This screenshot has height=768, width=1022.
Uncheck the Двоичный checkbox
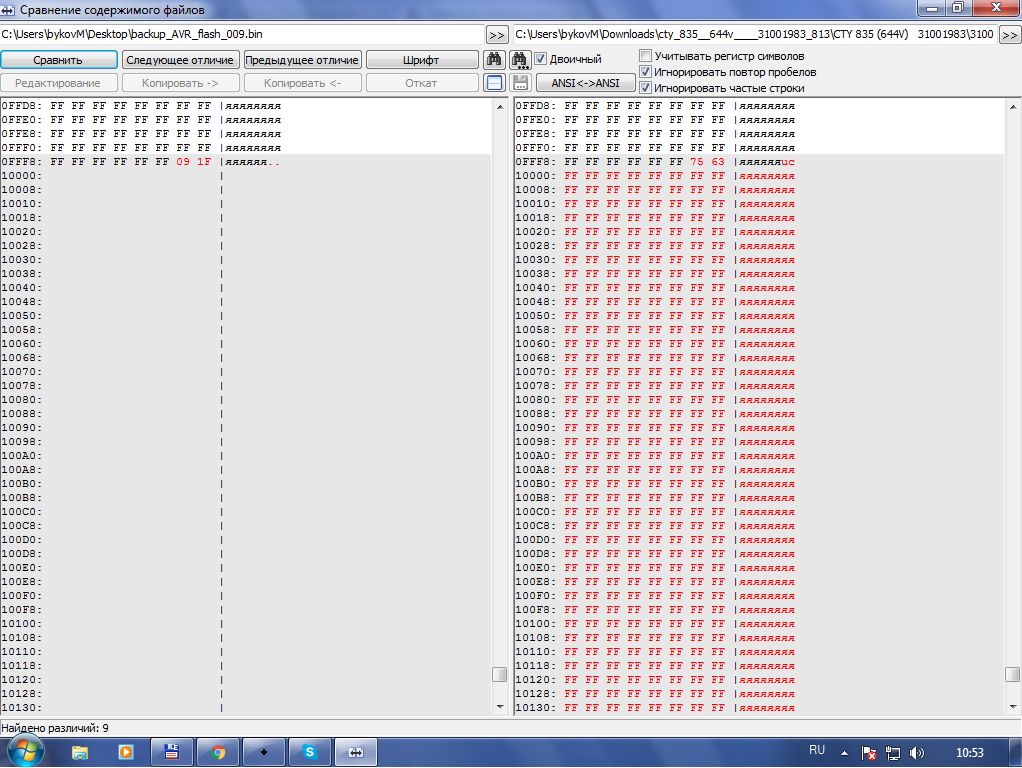click(541, 59)
